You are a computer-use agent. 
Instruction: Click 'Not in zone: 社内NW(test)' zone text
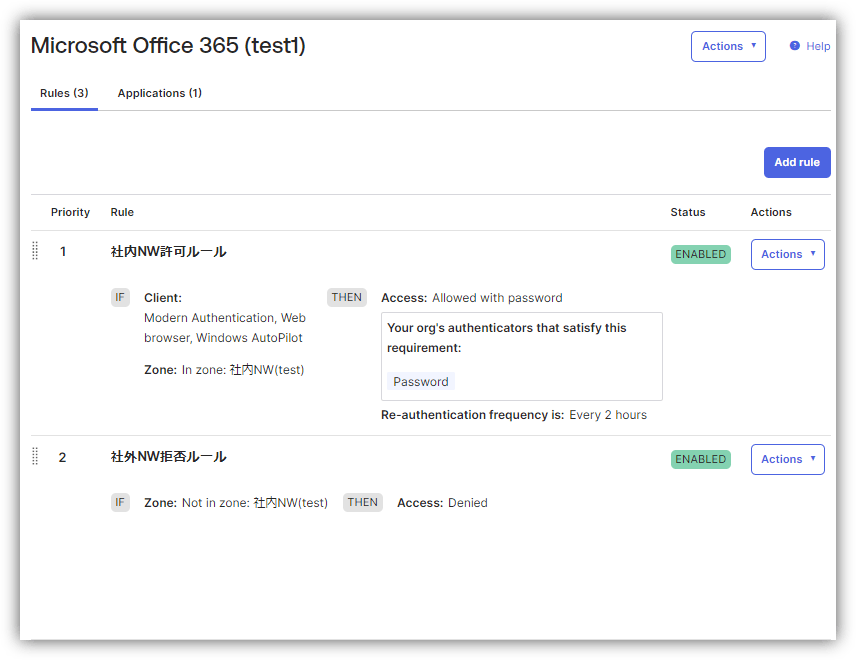point(255,503)
